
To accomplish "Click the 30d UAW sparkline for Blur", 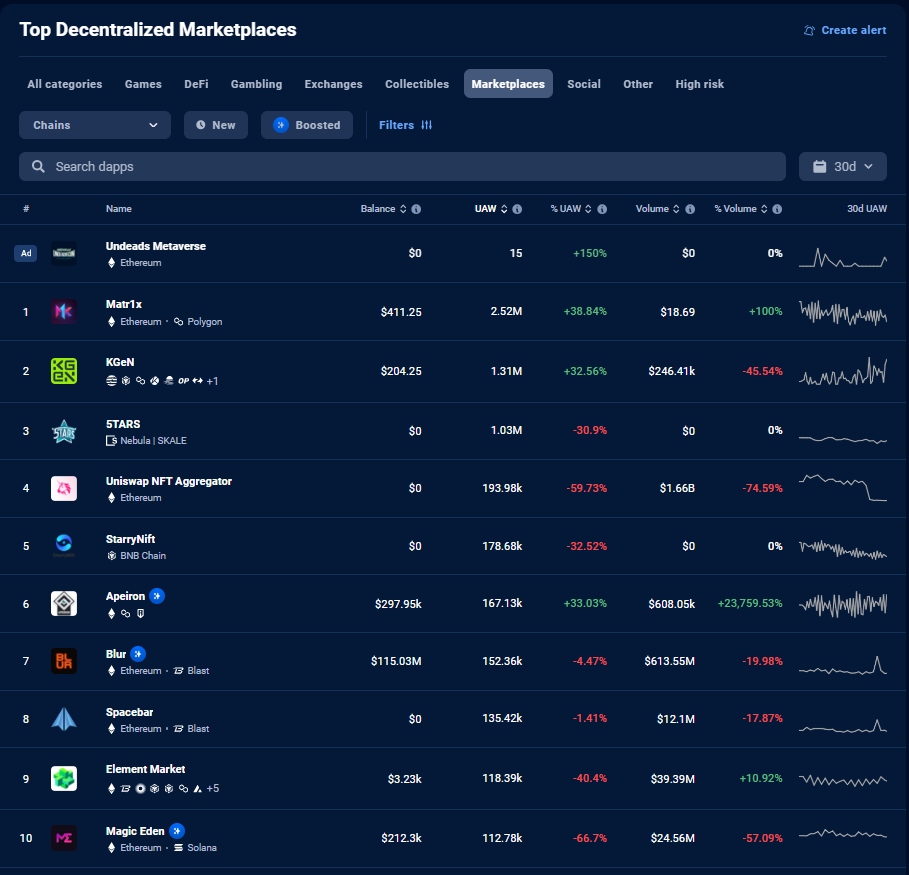I will pos(843,665).
